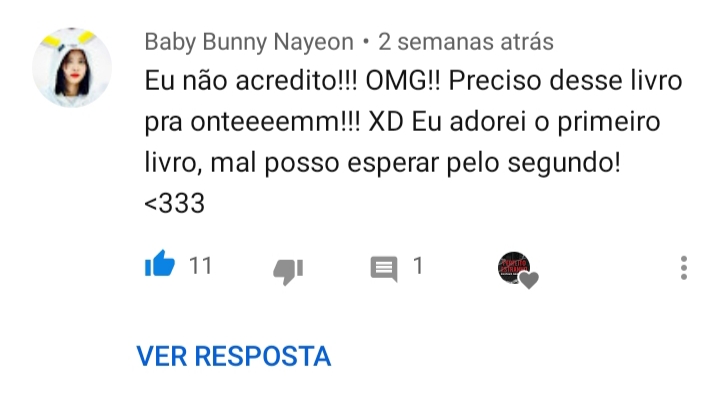Like the comment with the thumbs-up icon
720x416 pixels.
click(x=160, y=264)
